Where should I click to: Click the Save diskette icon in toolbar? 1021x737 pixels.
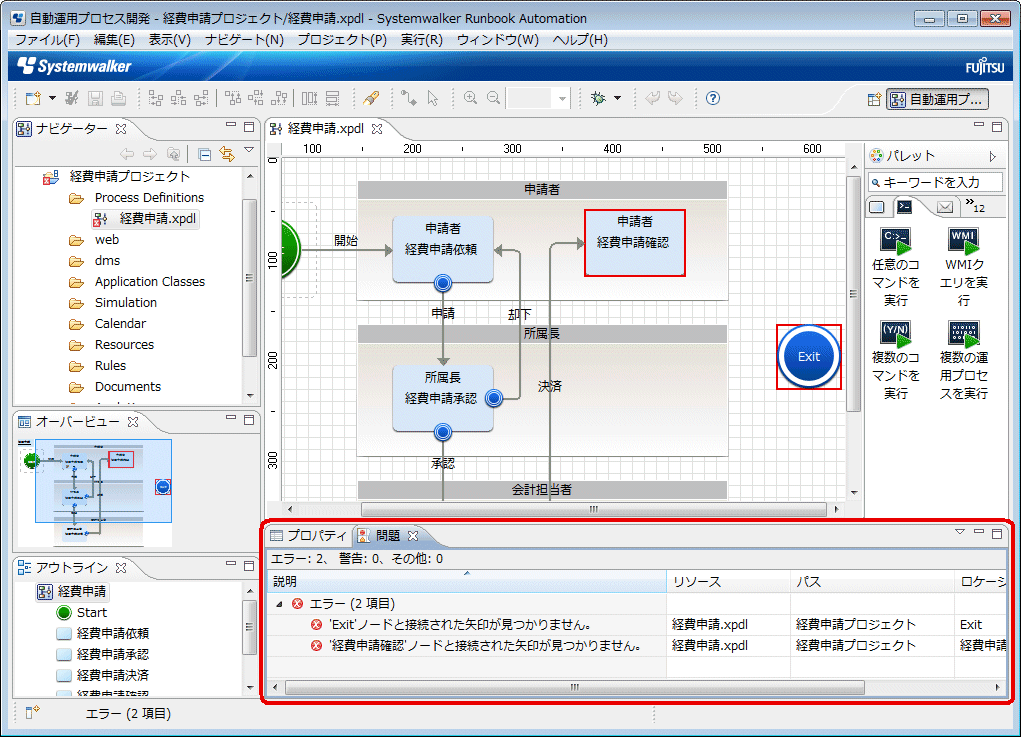[x=95, y=98]
